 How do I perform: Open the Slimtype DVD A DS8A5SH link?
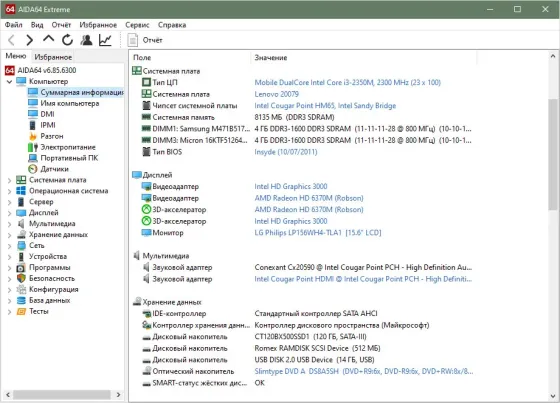[364, 371]
